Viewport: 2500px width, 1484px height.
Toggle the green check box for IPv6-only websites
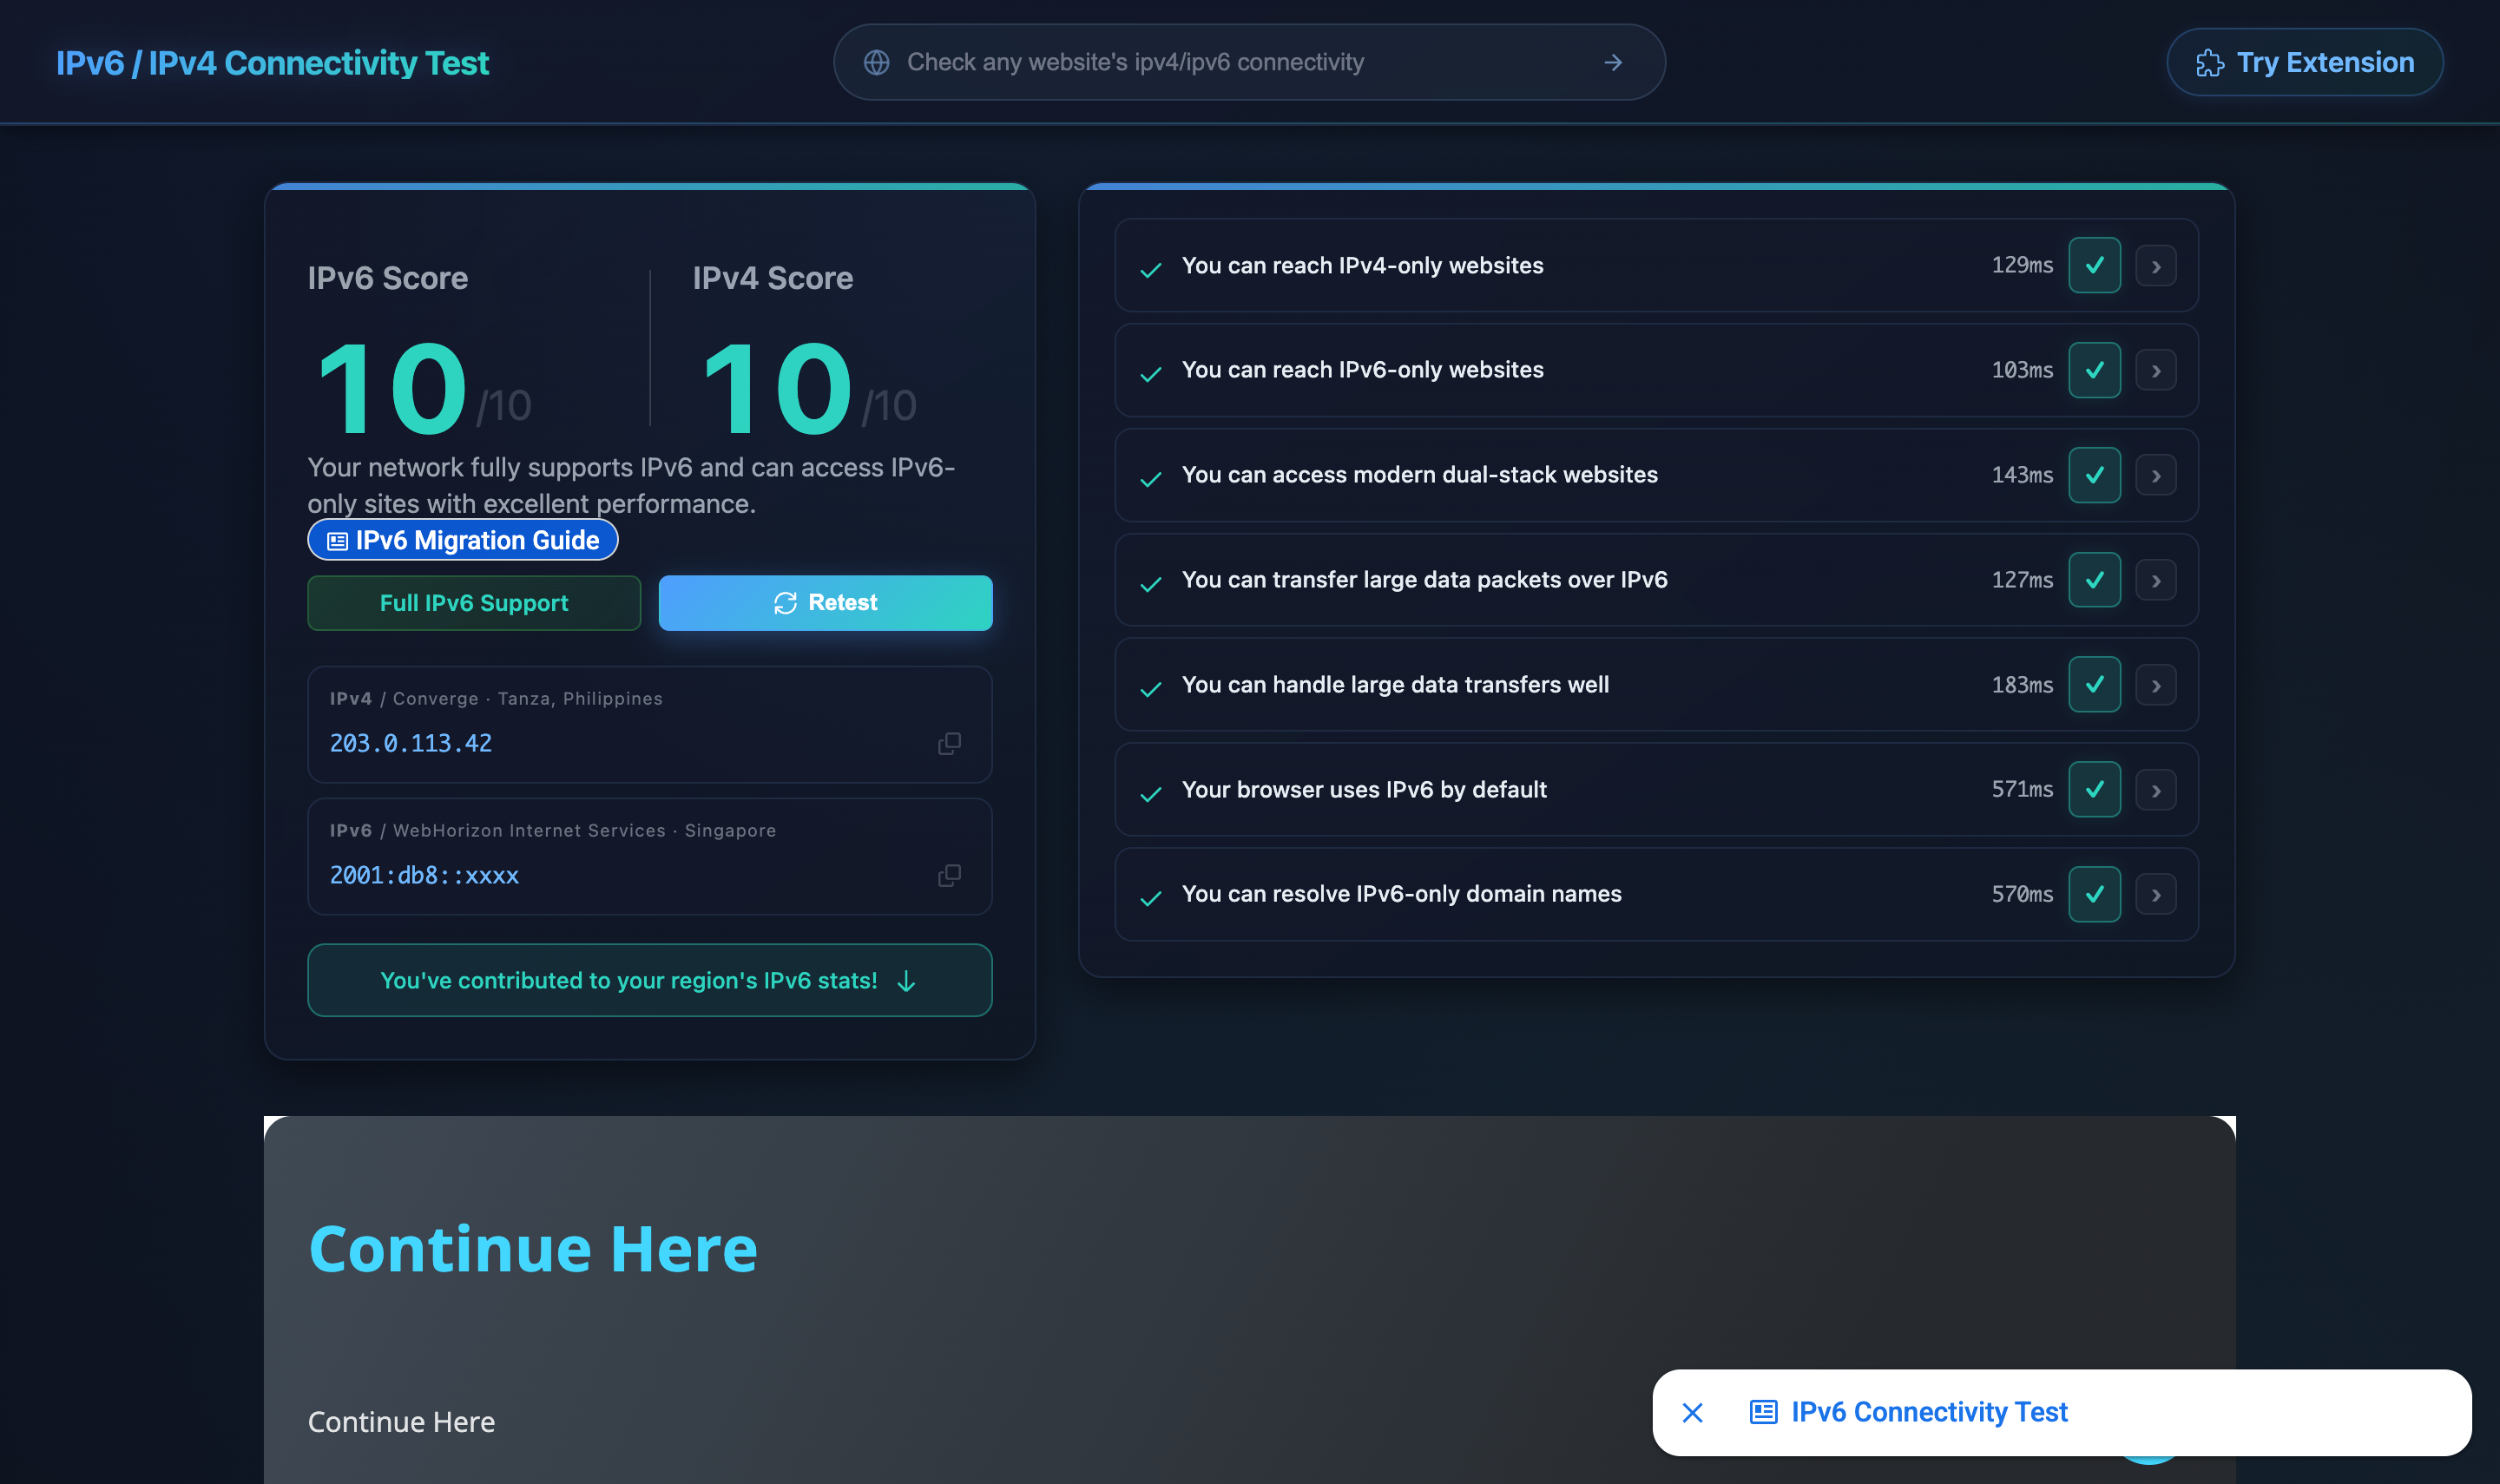click(2094, 370)
